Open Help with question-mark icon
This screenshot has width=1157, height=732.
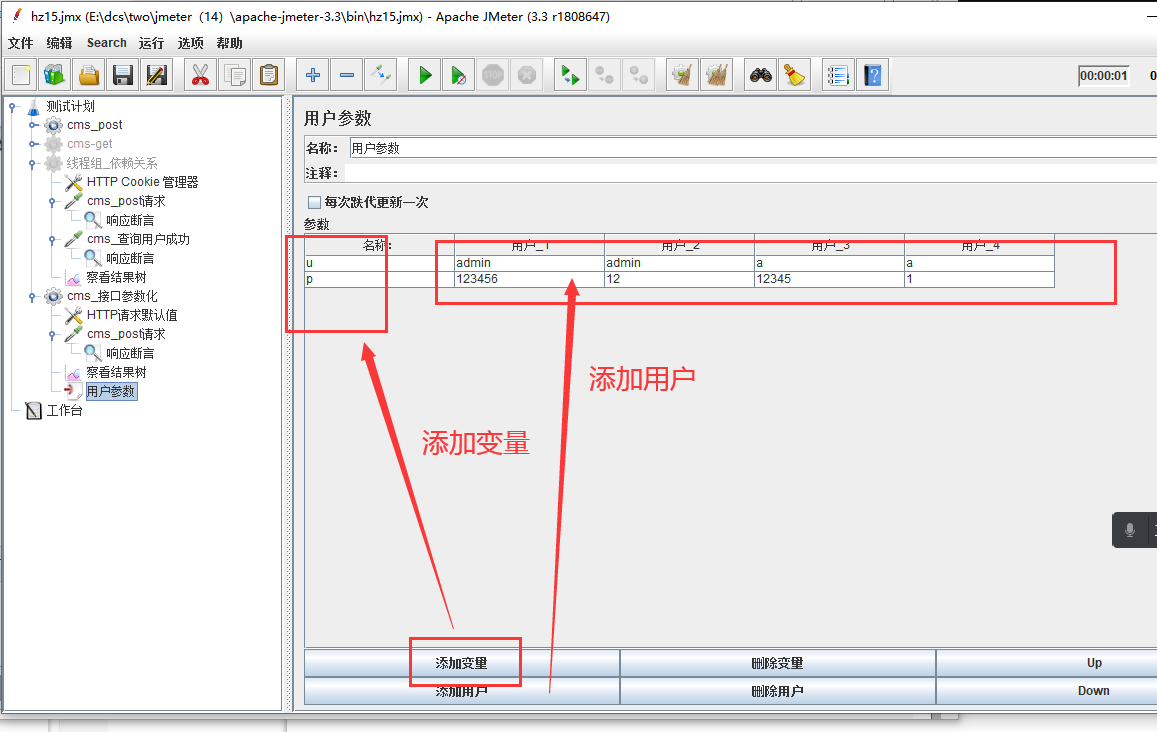coord(872,75)
